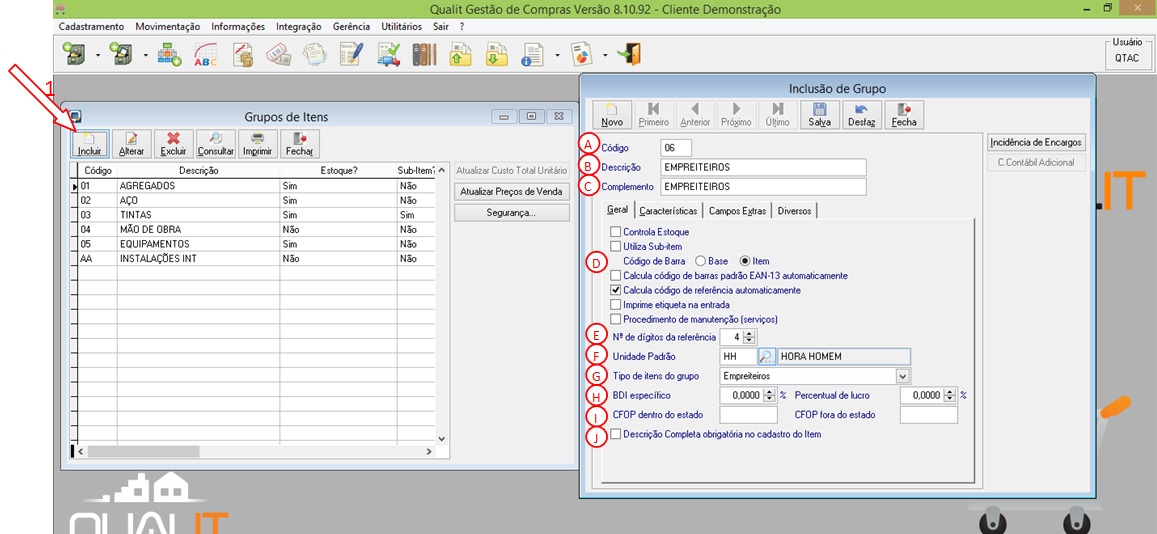Click the Imprimir printer button
This screenshot has width=1157, height=534.
click(258, 144)
